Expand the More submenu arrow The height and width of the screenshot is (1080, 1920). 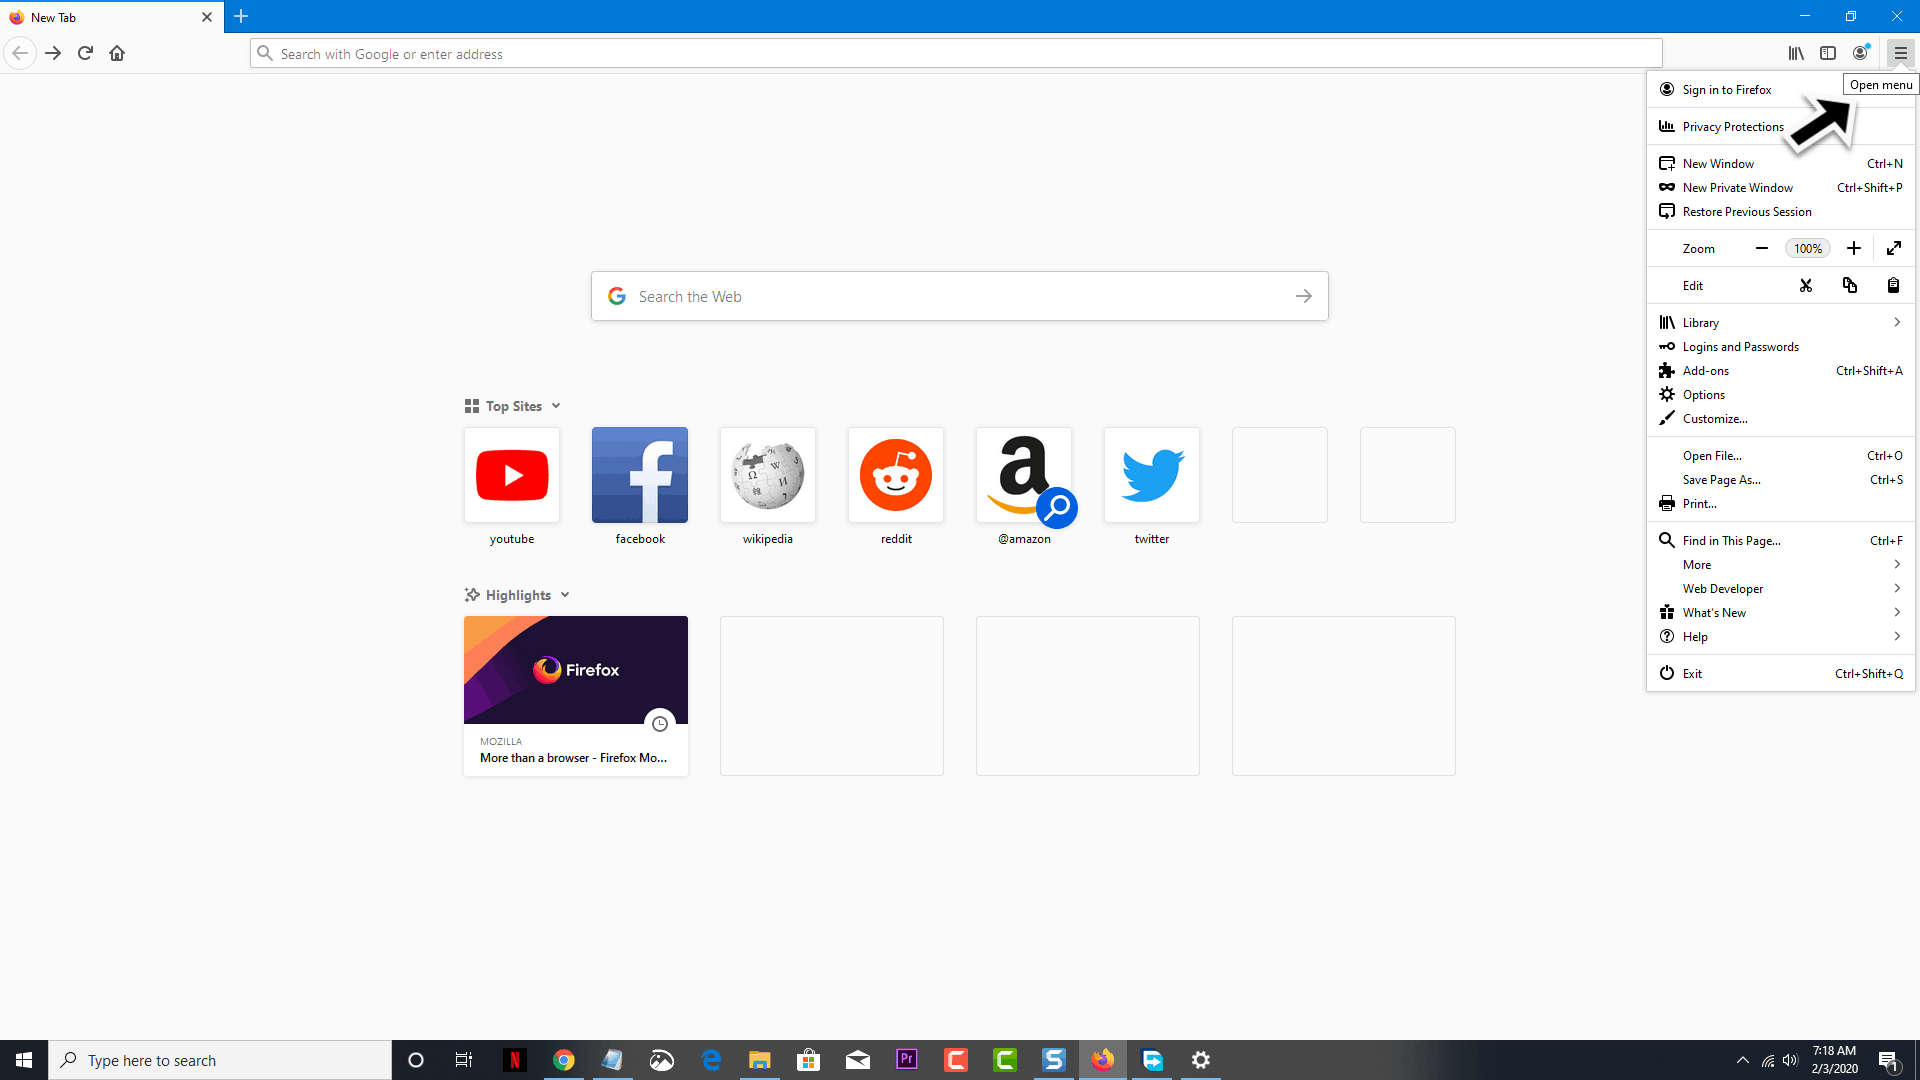(x=1896, y=564)
